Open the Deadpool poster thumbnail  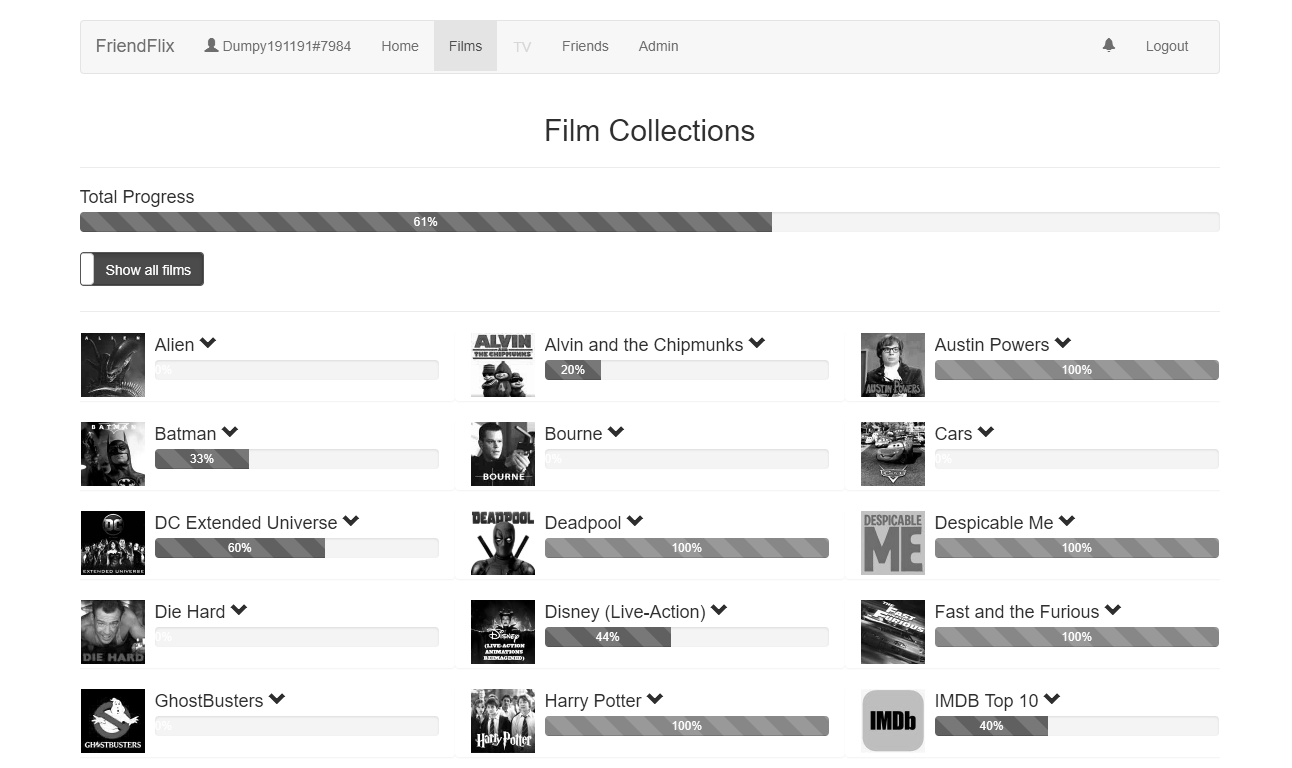click(503, 543)
